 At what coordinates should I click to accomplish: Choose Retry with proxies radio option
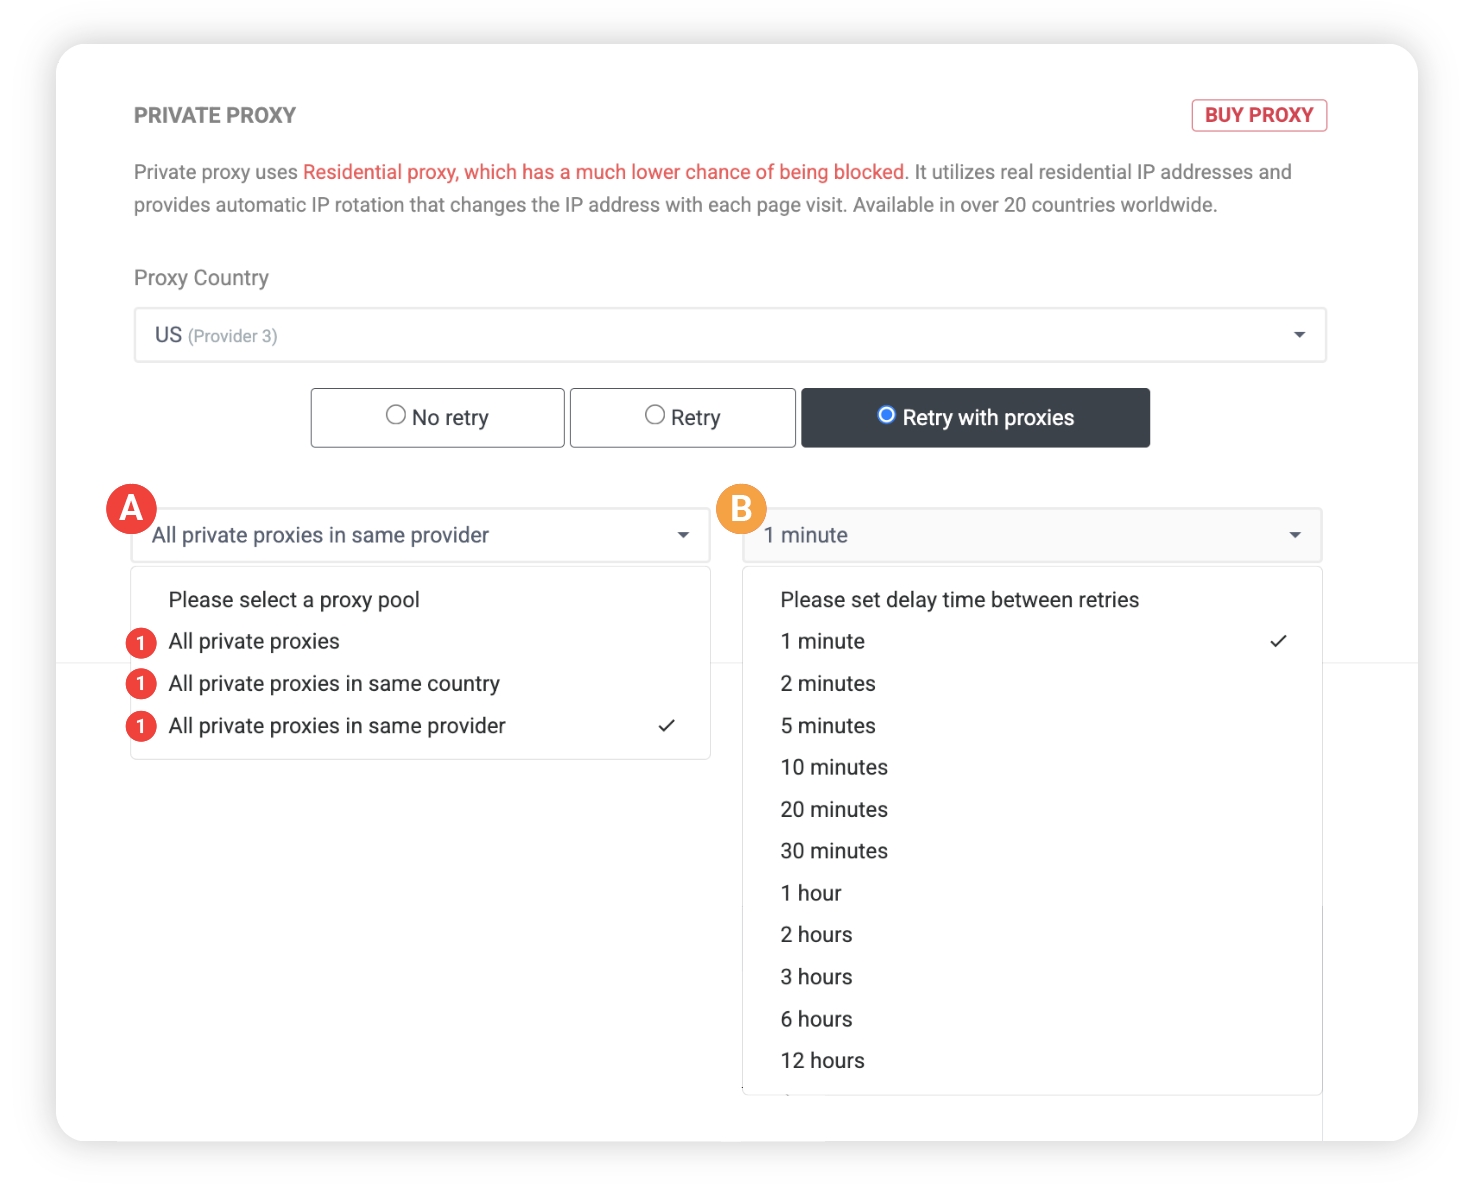[886, 416]
